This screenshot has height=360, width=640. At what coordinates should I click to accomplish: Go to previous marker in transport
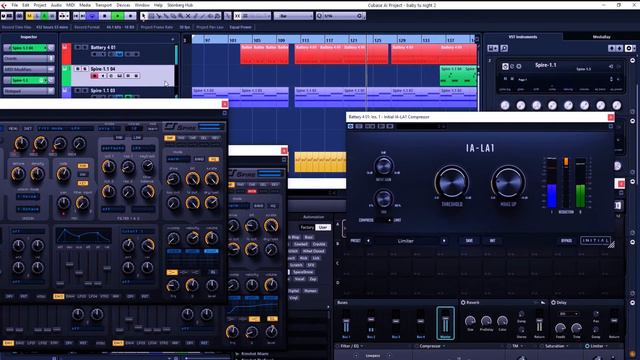click(x=76, y=16)
